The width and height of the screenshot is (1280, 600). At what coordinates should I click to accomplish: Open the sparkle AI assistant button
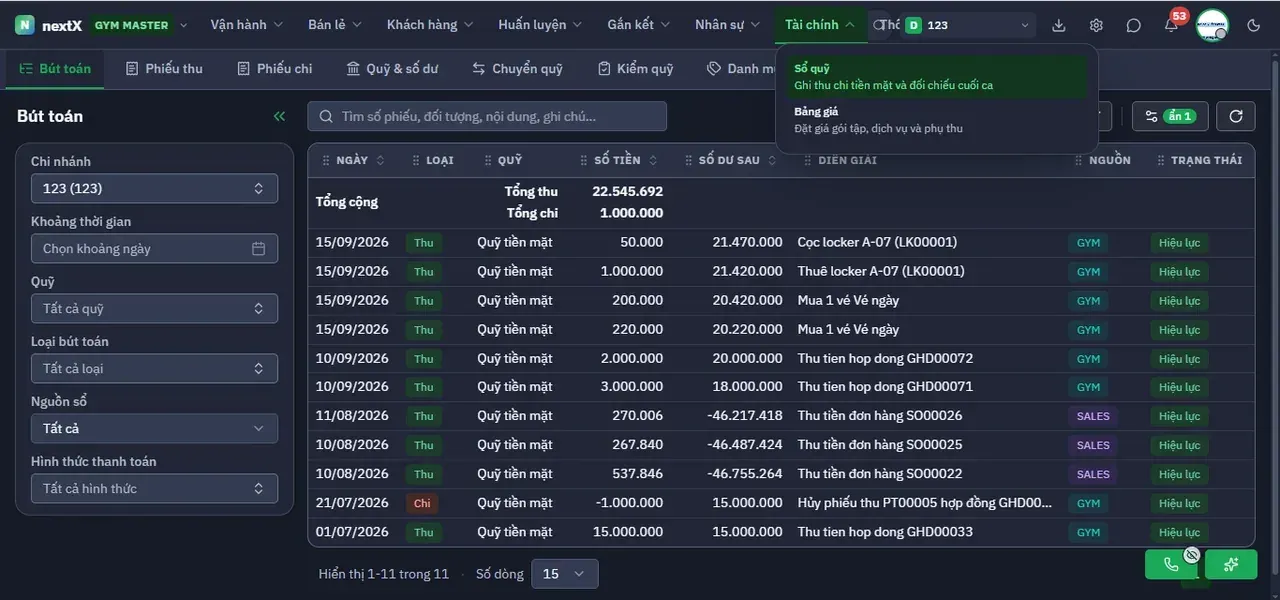click(1231, 565)
